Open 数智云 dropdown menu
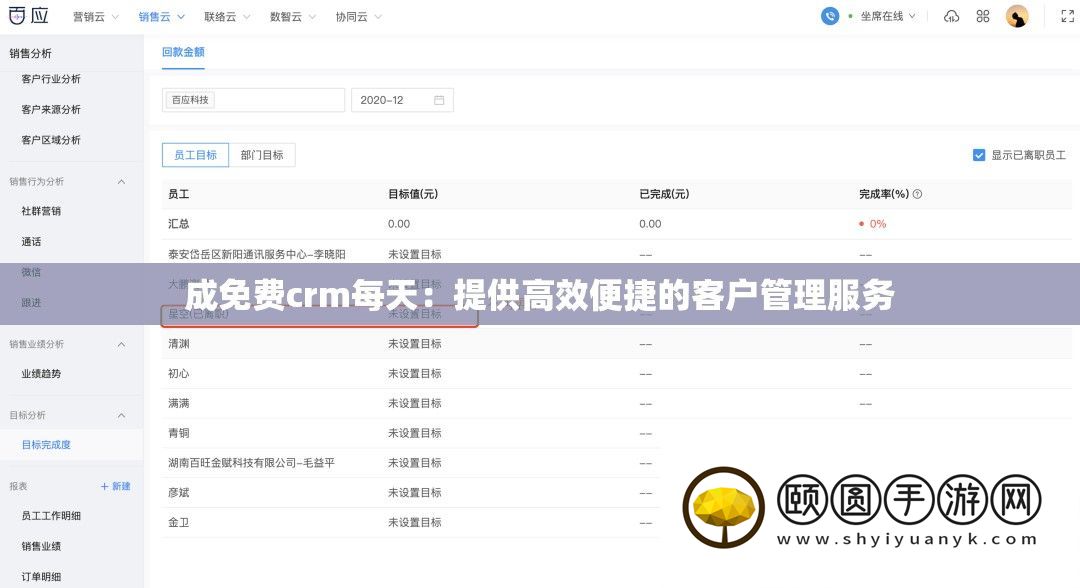This screenshot has width=1080, height=588. tap(293, 17)
